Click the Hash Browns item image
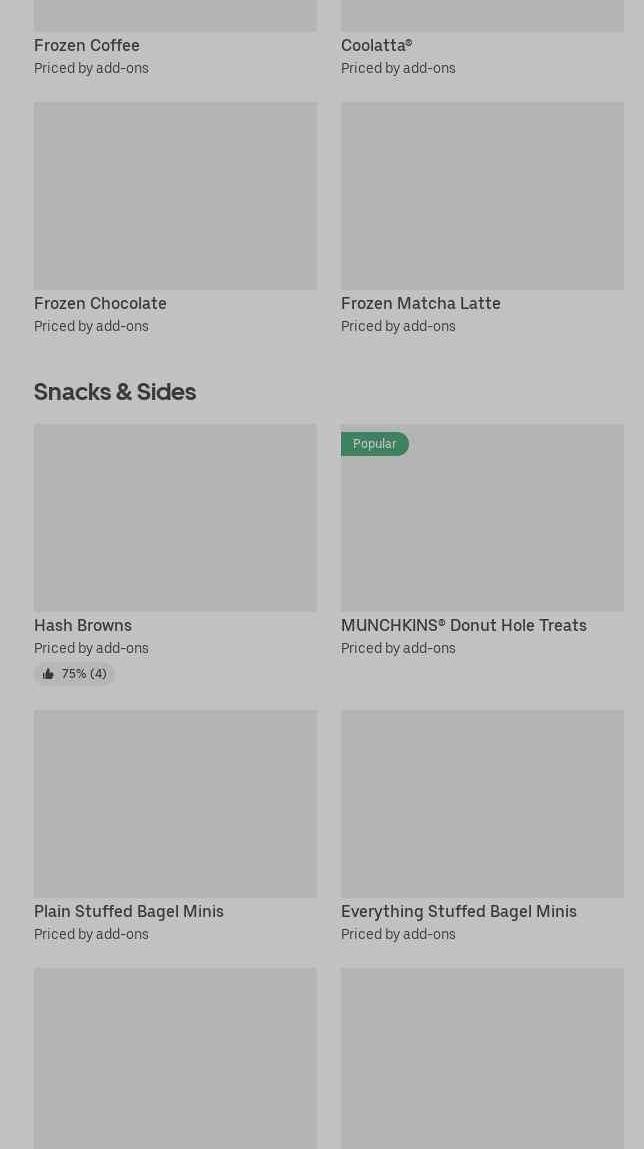The height and width of the screenshot is (1149, 644). 175,517
